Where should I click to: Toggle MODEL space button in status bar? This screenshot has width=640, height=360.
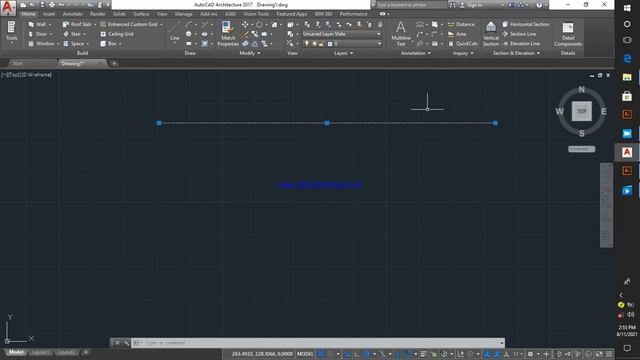pos(305,354)
